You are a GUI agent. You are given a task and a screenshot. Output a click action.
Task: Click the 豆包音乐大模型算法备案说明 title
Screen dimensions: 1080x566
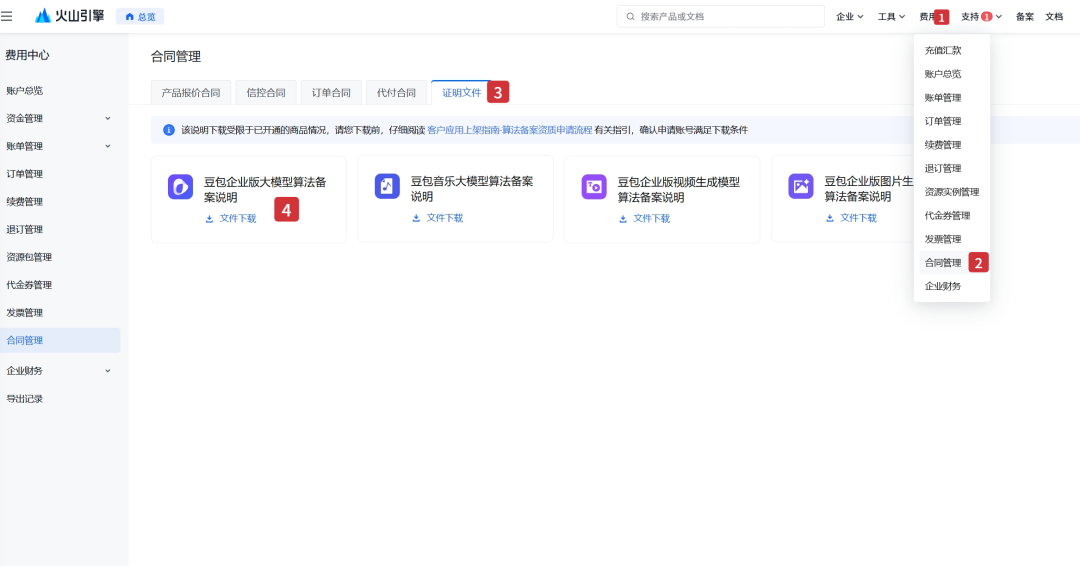coord(472,189)
